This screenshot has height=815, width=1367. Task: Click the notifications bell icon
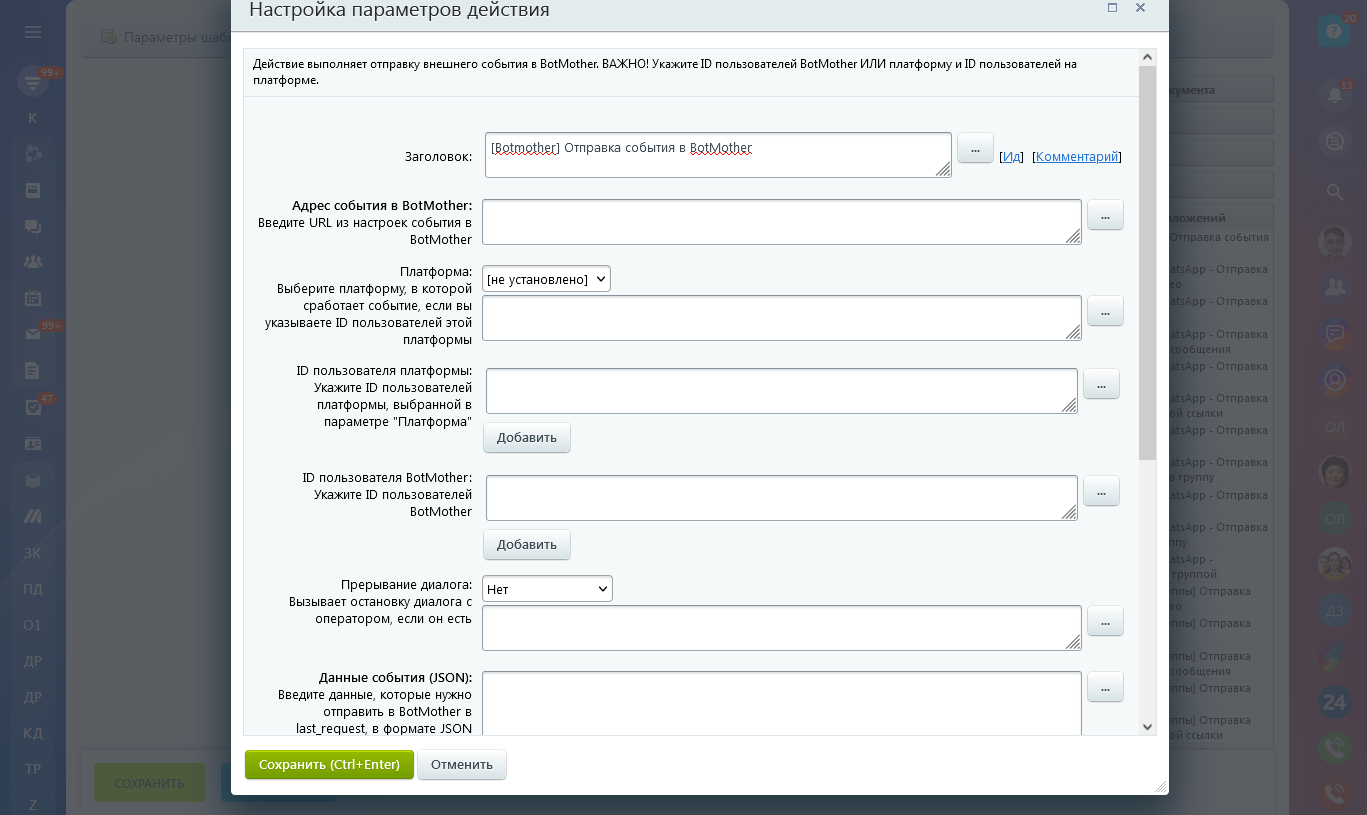(1334, 95)
